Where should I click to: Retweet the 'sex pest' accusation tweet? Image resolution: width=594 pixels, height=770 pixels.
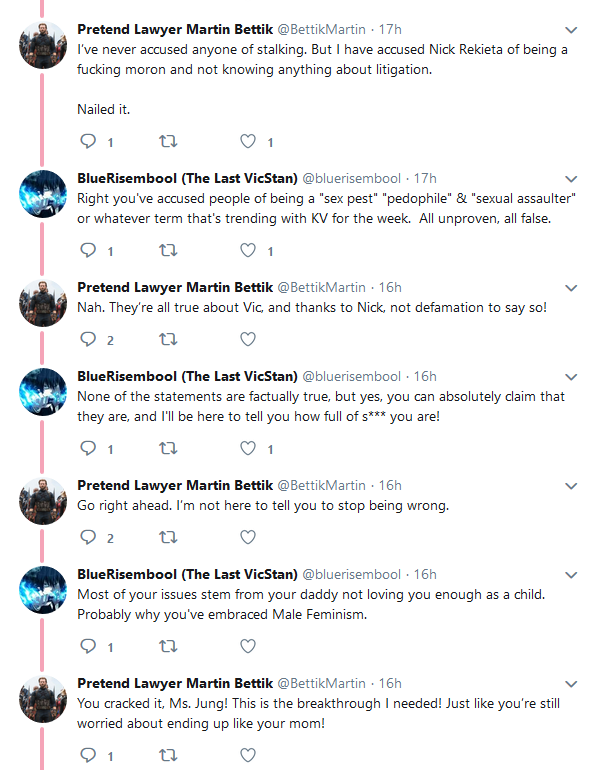click(x=168, y=250)
